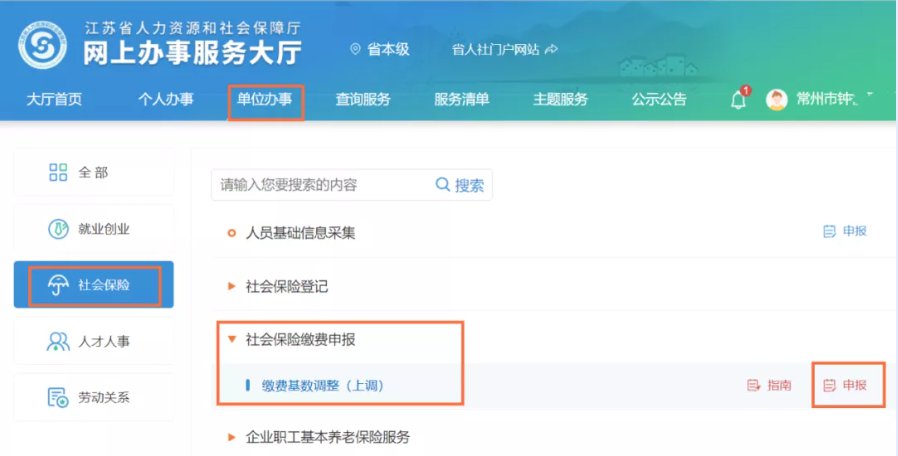Screen dimensions: 898x456
Task: Click the location pin icon beside 省本级
Action: 355,49
